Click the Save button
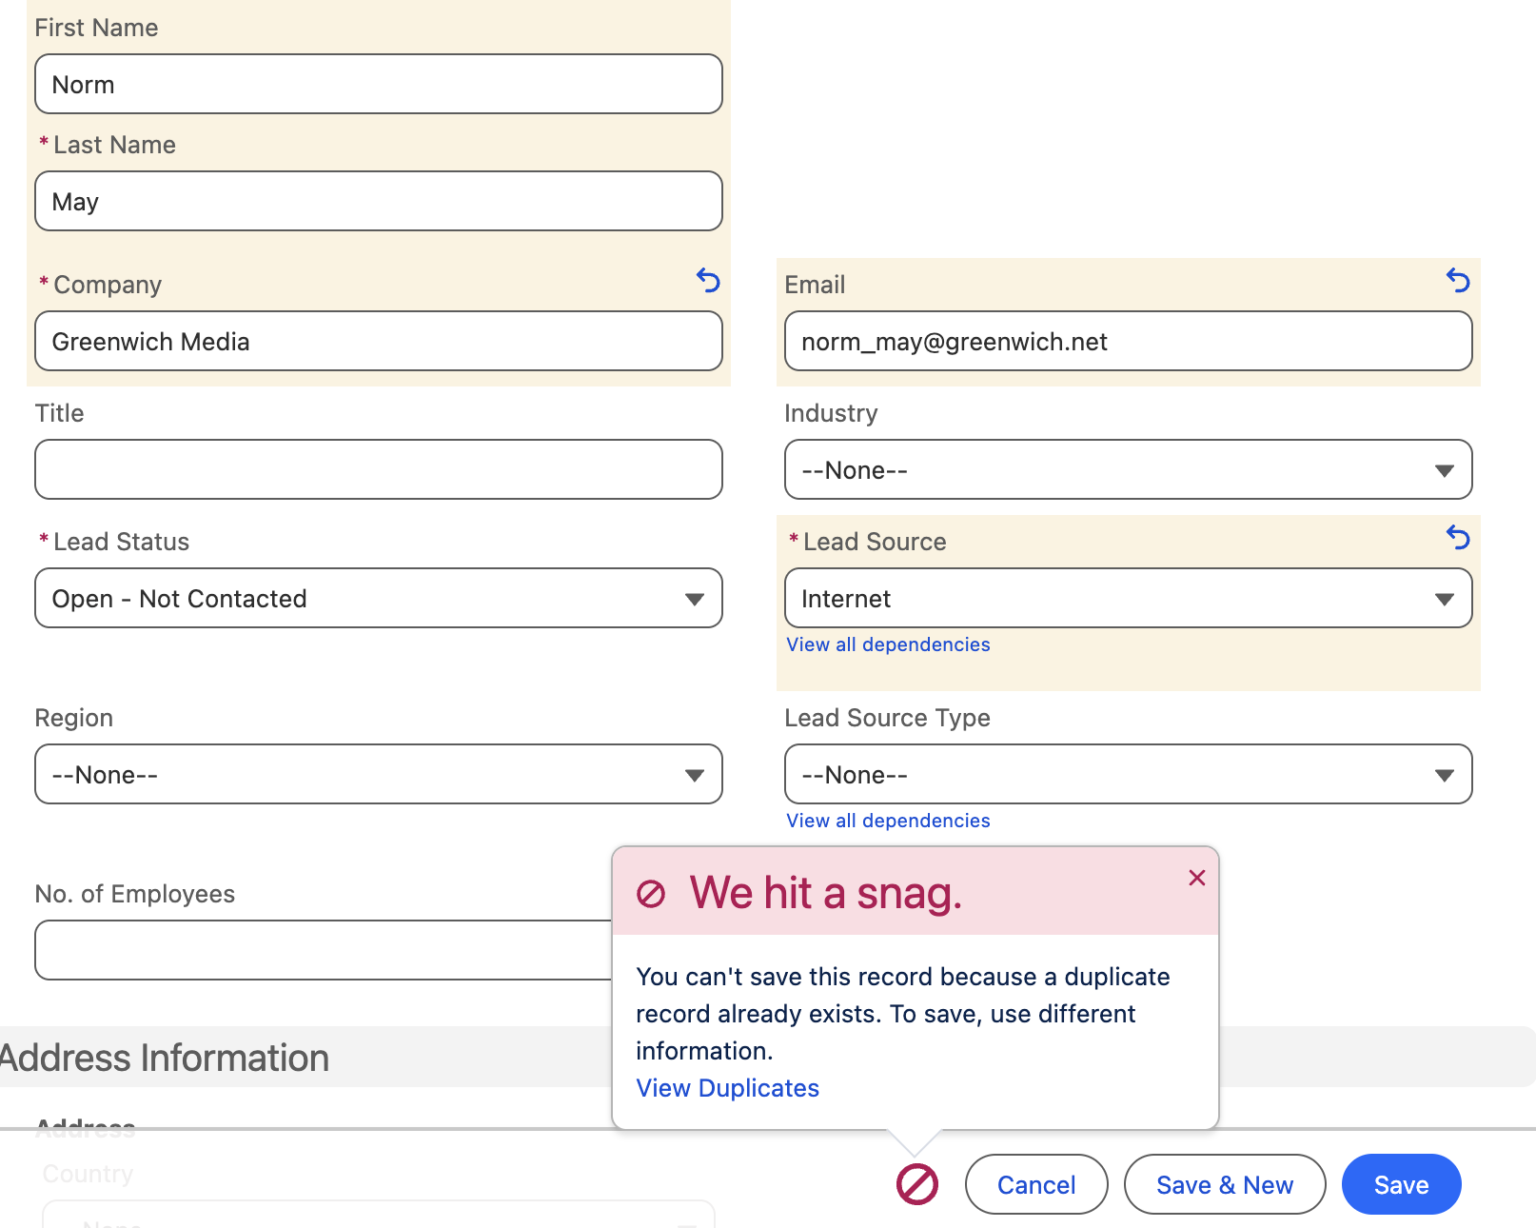The height and width of the screenshot is (1228, 1536). point(1400,1184)
